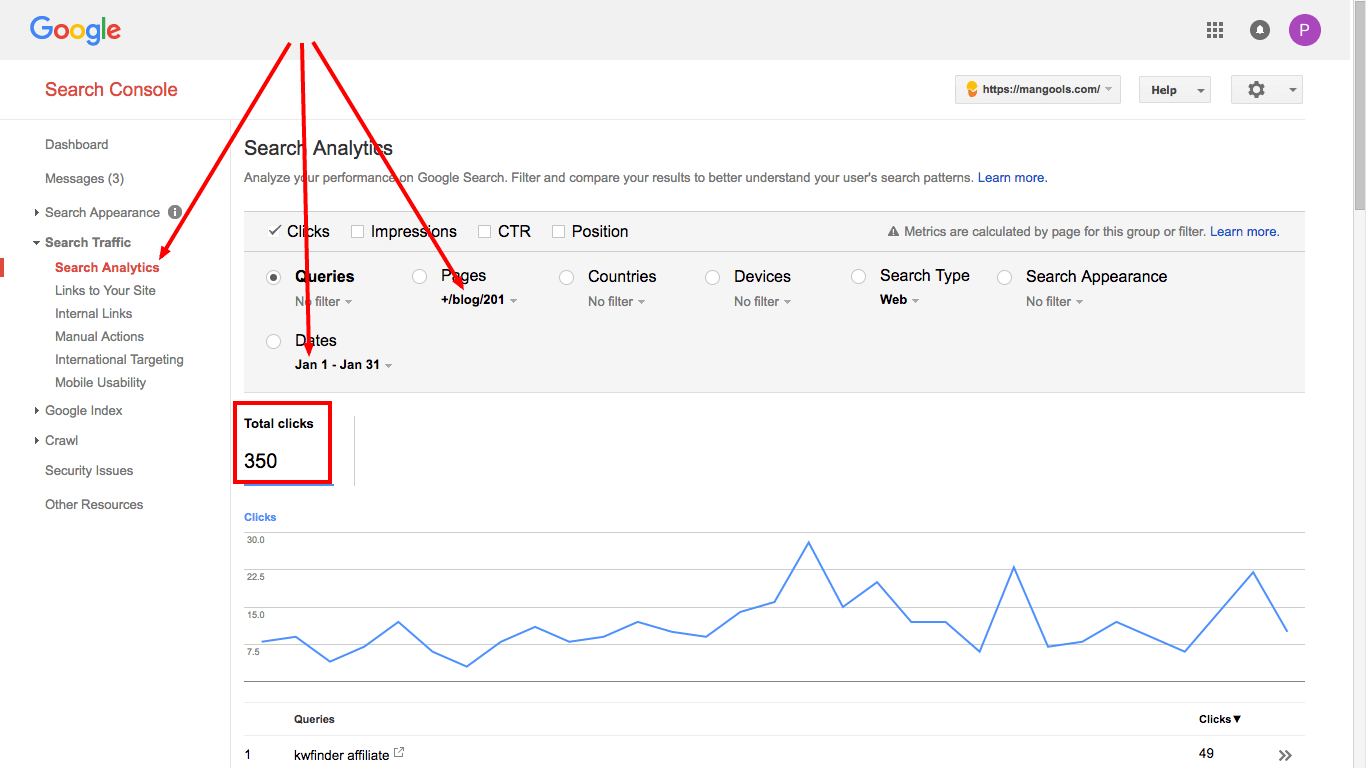1366x768 pixels.
Task: Open the +/blog/201 Pages filter dropdown
Action: click(478, 299)
